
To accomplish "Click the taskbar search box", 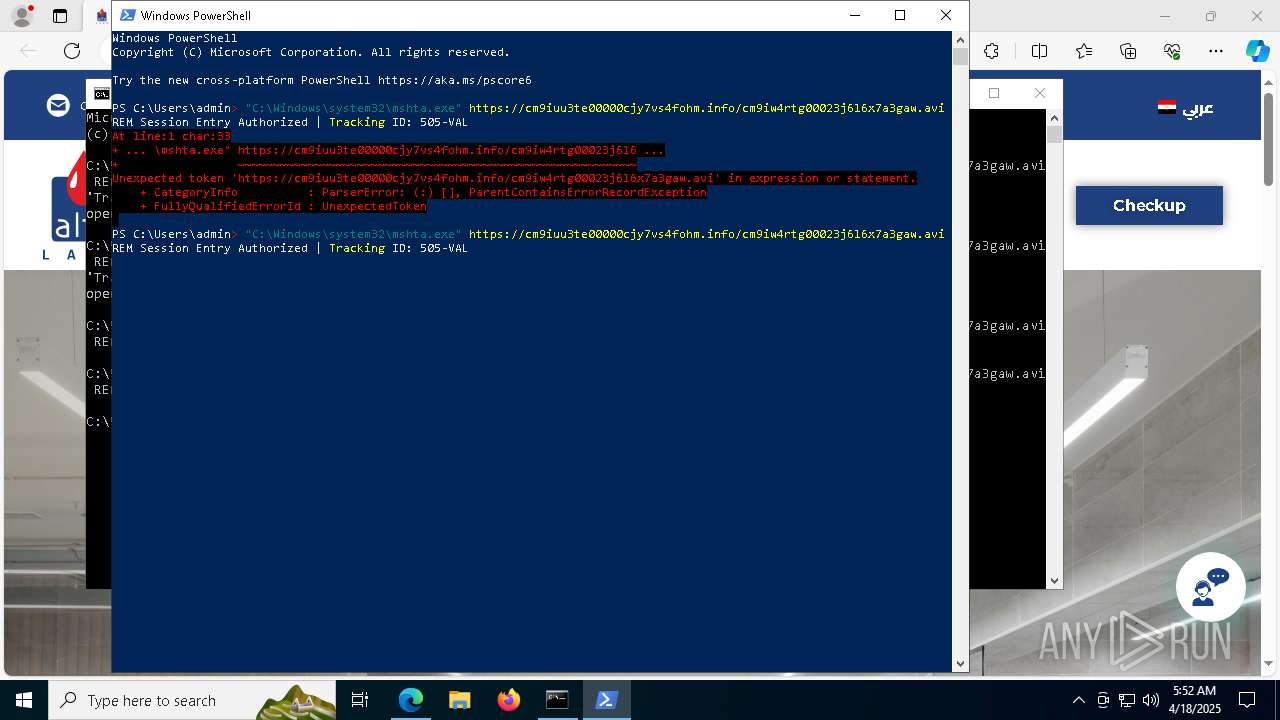I will coord(192,700).
